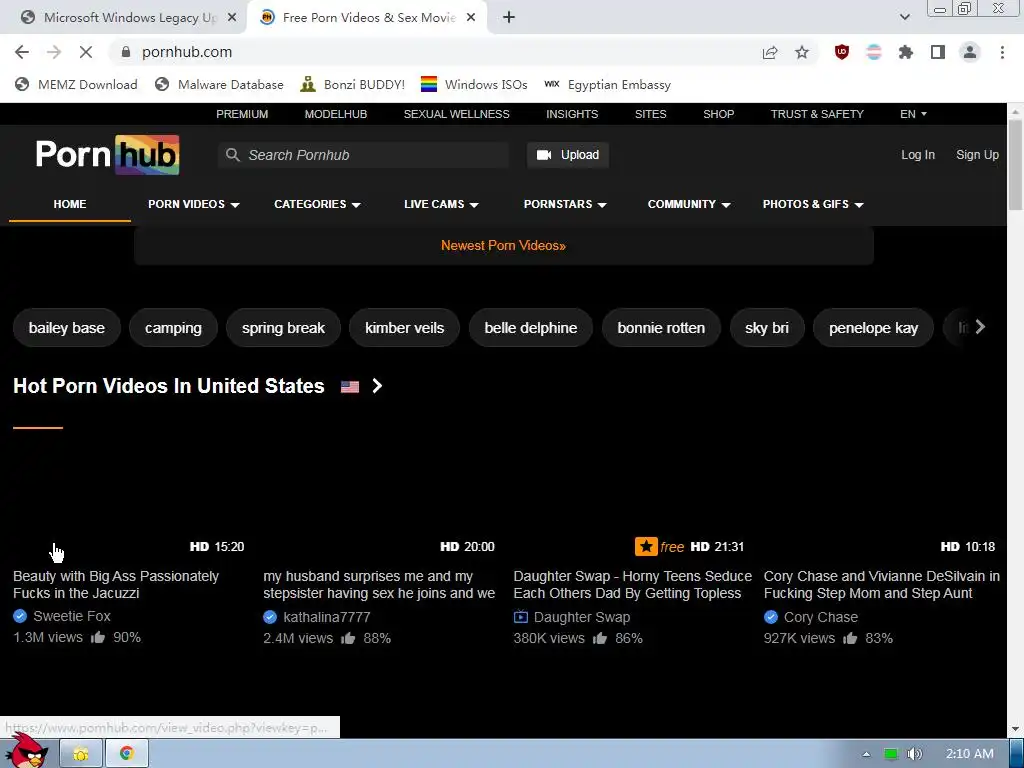Click the page's vertical scrollbar thumb
The image size is (1024, 768).
point(1015,165)
